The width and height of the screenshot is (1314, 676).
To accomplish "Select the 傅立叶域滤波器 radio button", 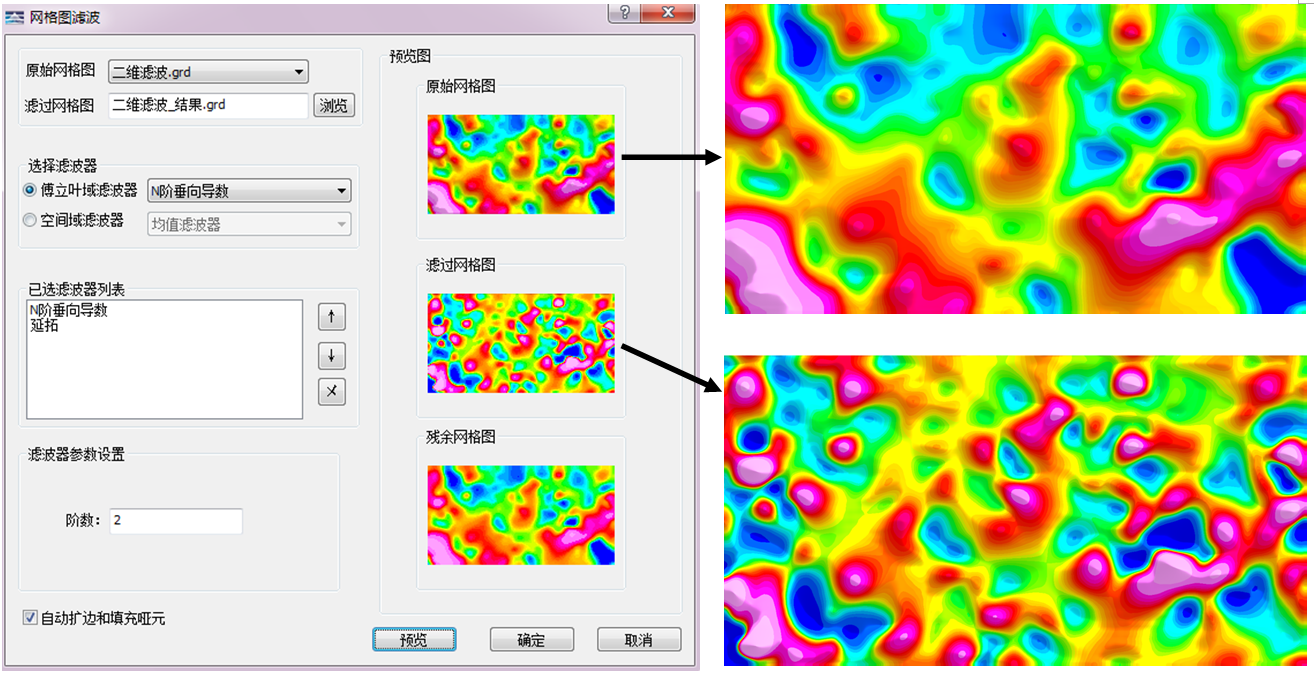I will (31, 190).
